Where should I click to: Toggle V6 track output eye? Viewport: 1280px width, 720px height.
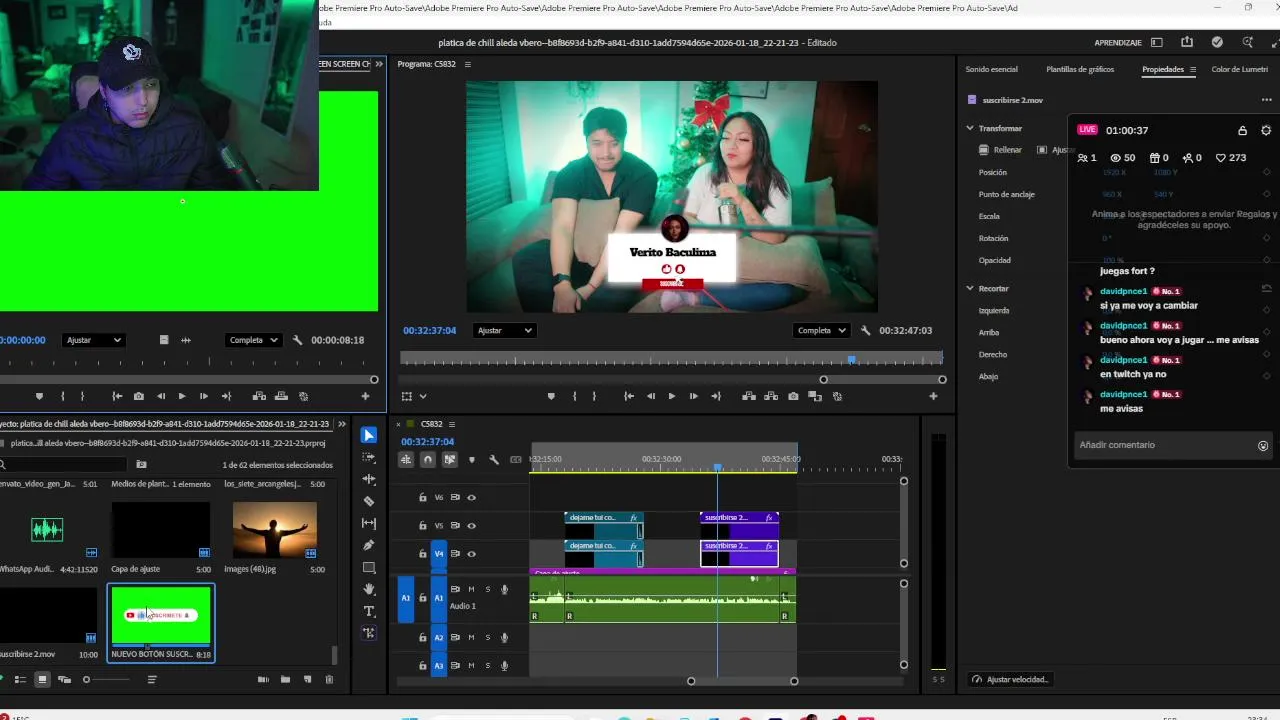pyautogui.click(x=472, y=497)
